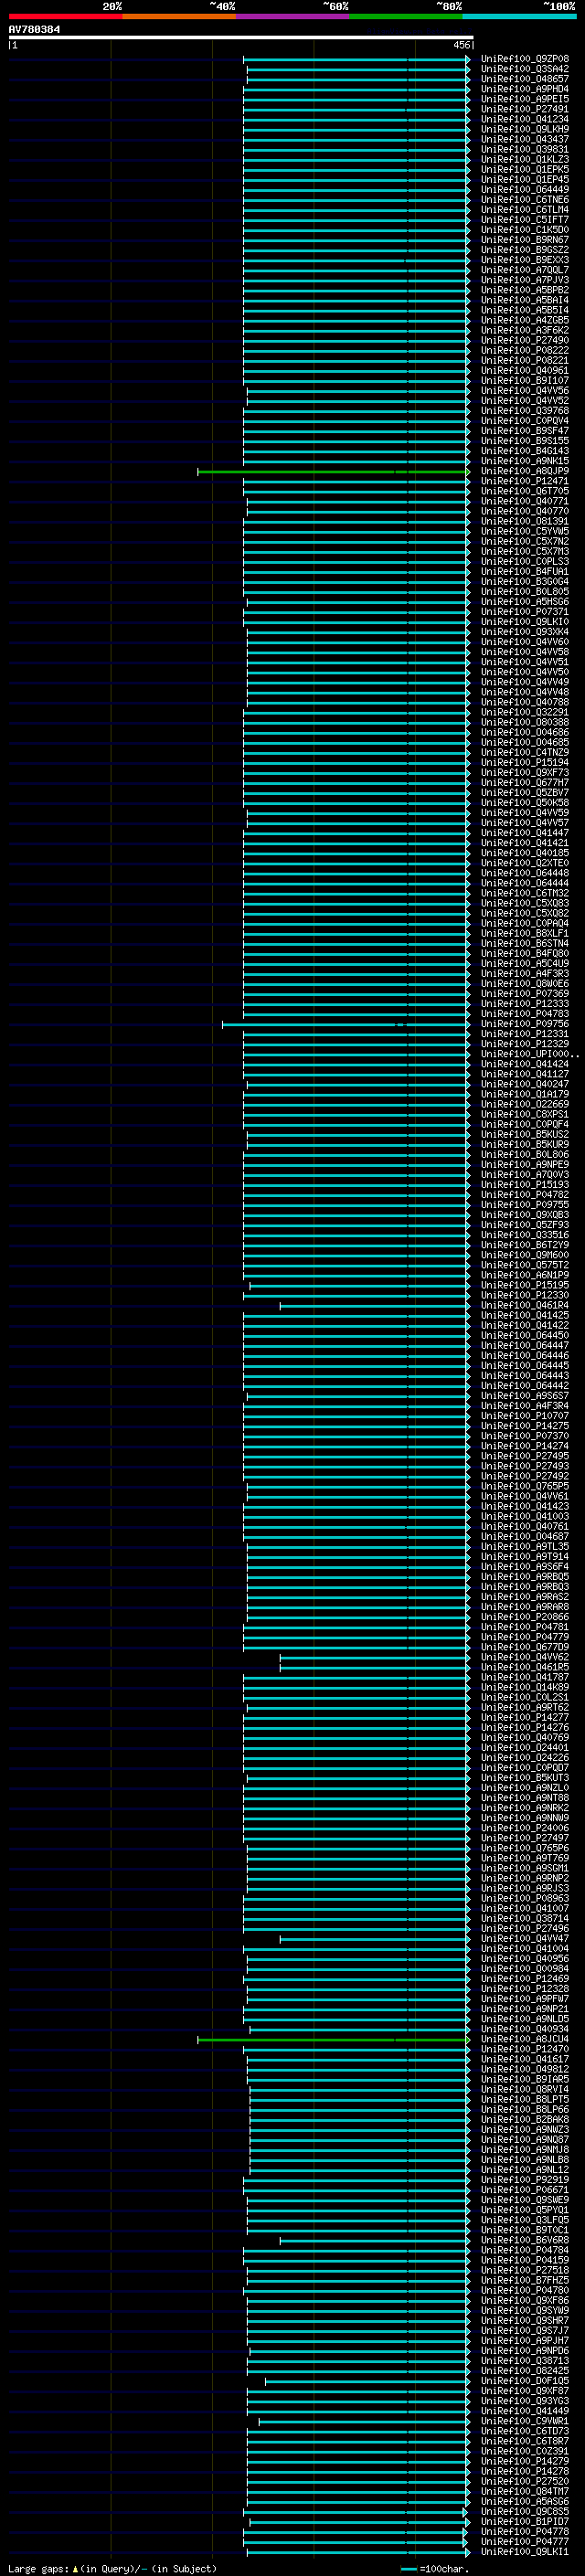585x2576 pixels.
Task: Open hit UniRef100_P04780
Action: click(x=524, y=2290)
